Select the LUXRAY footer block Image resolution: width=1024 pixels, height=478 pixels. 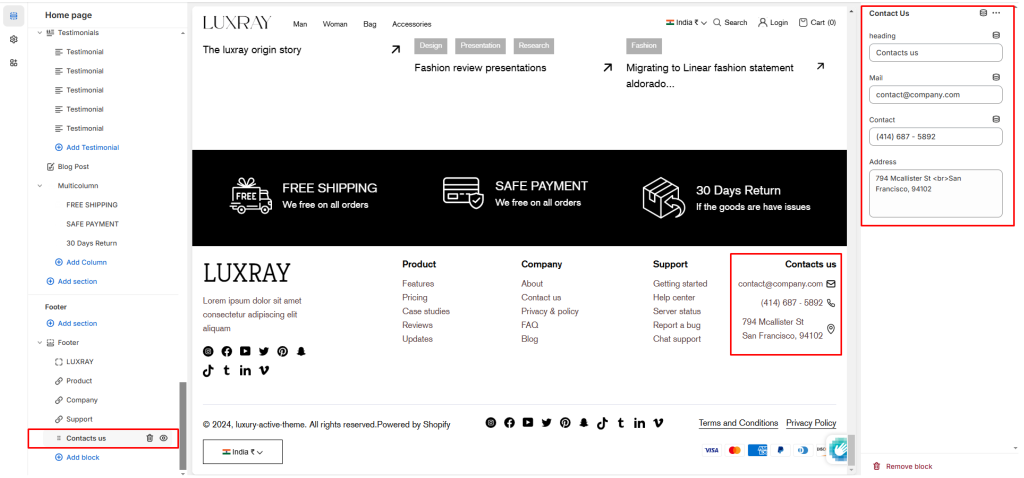tap(80, 362)
